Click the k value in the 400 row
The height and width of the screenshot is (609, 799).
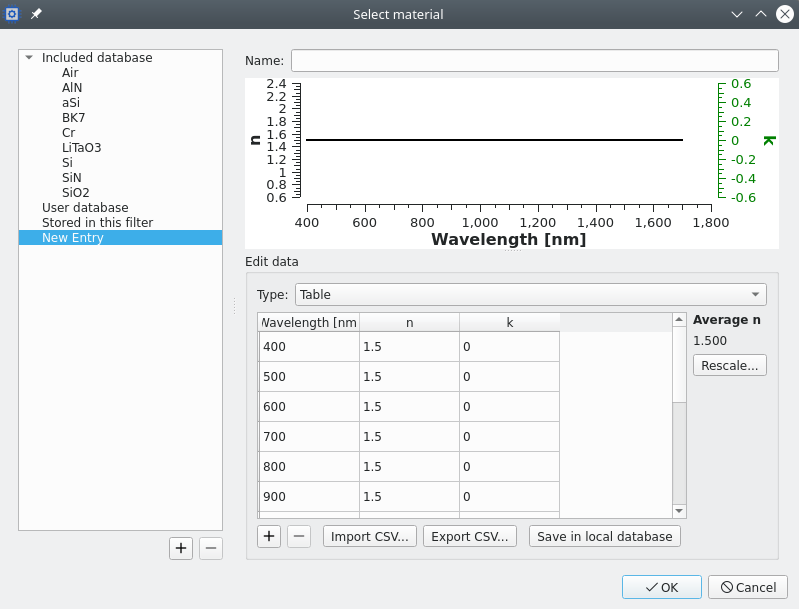pos(510,347)
